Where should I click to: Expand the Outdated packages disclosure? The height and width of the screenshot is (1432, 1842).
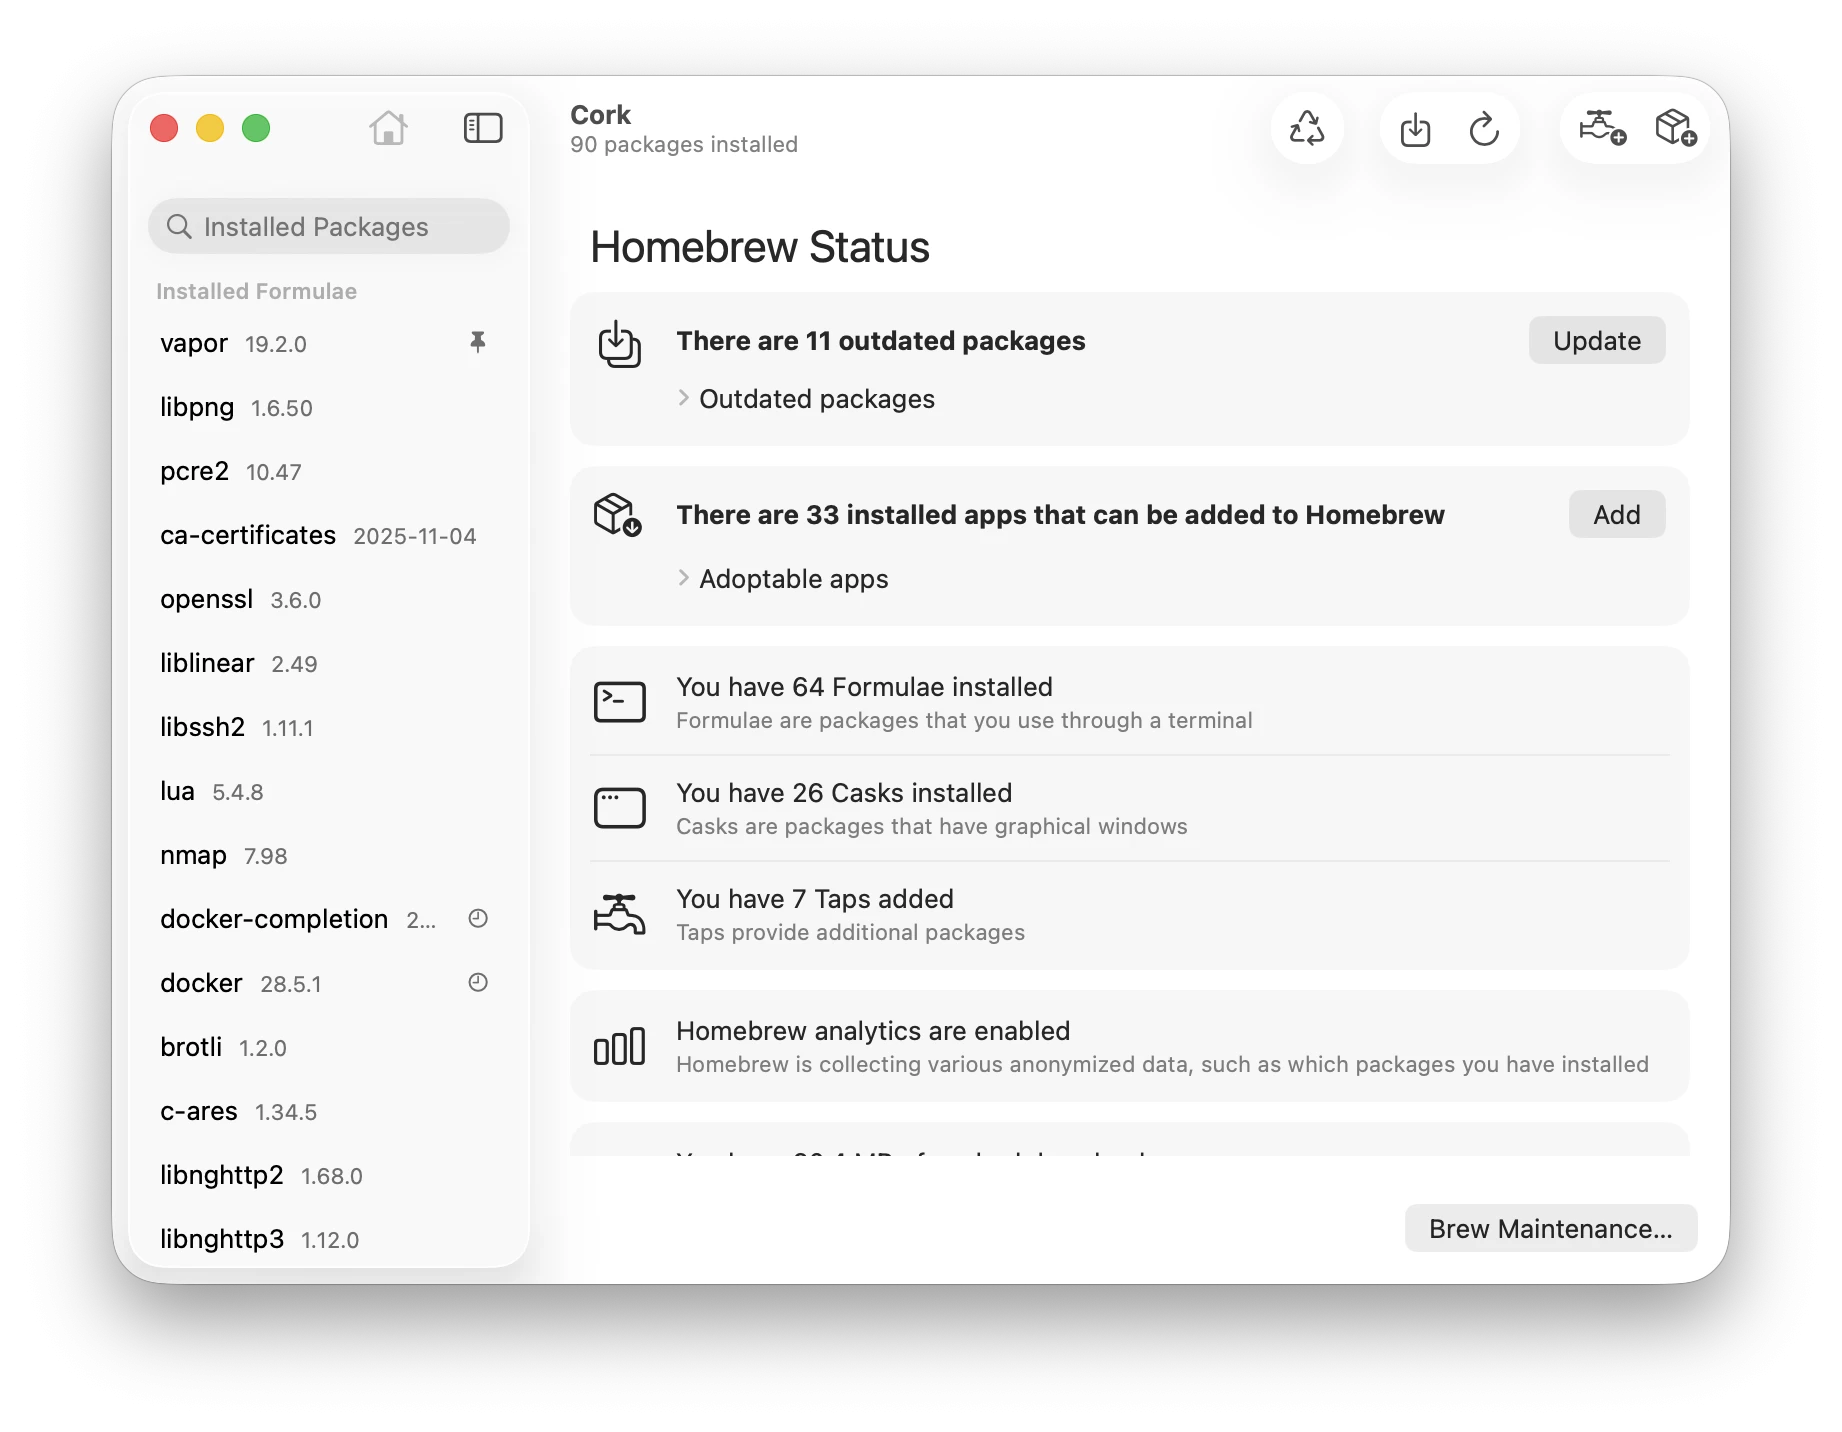point(806,399)
